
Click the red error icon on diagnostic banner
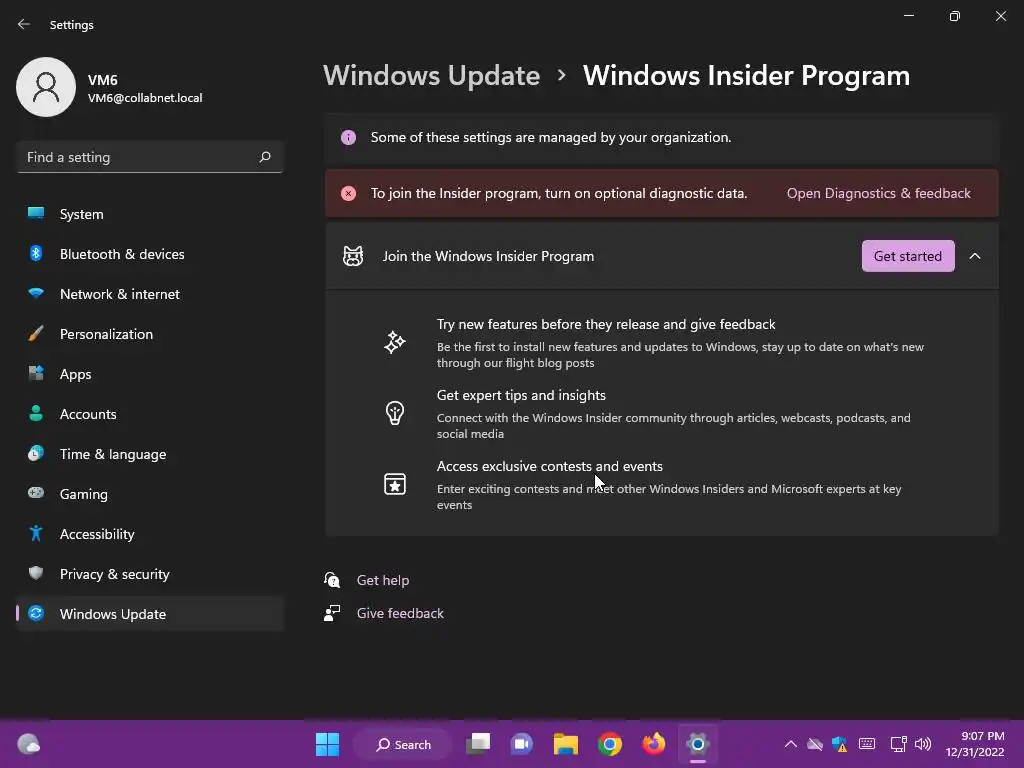tap(349, 193)
